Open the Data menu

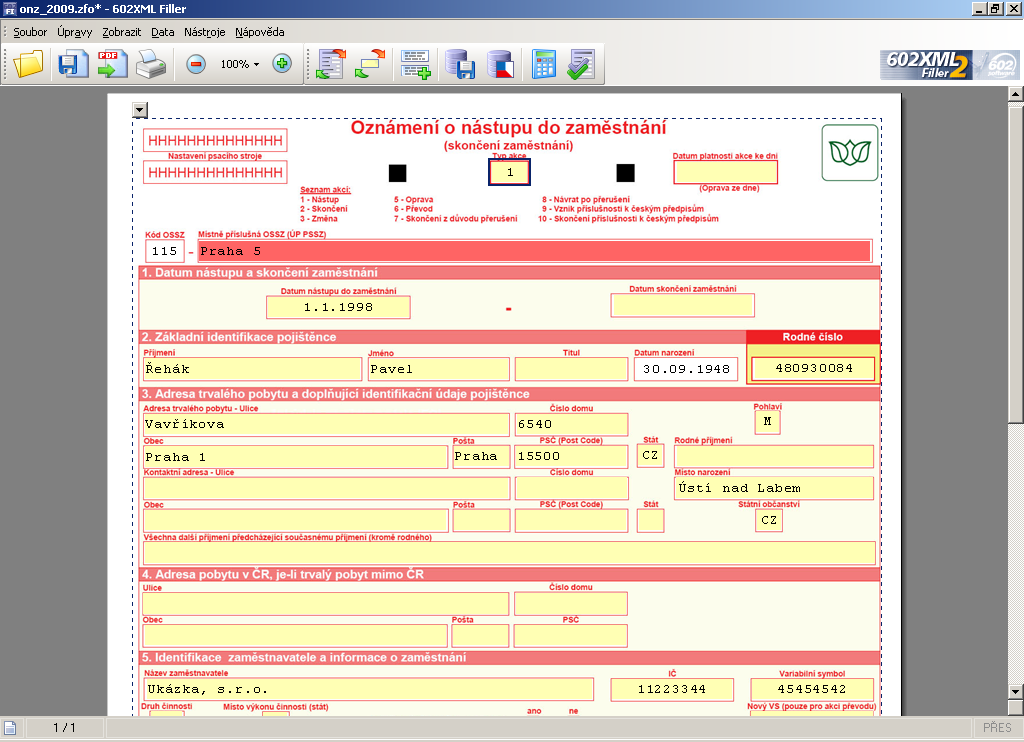point(163,32)
